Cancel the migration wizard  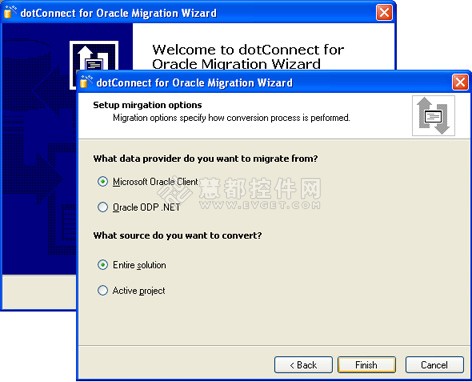[434, 365]
